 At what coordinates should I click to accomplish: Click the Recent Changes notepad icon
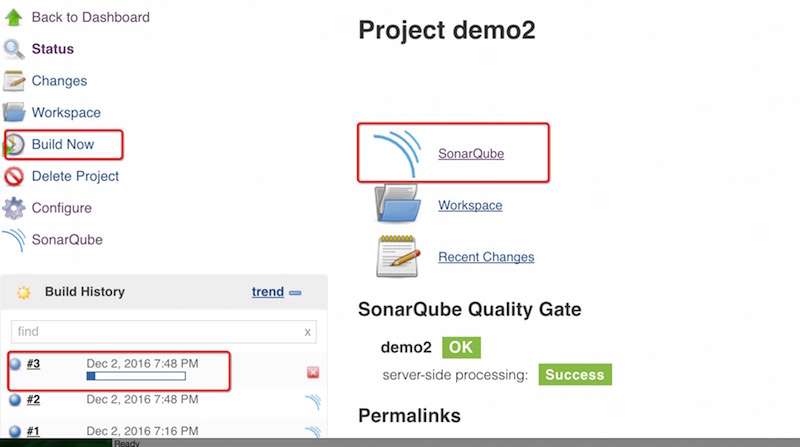point(398,256)
